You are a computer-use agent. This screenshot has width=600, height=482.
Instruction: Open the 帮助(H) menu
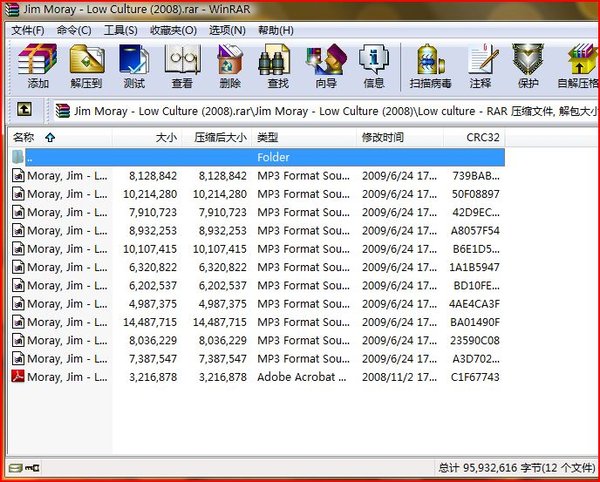pos(276,30)
